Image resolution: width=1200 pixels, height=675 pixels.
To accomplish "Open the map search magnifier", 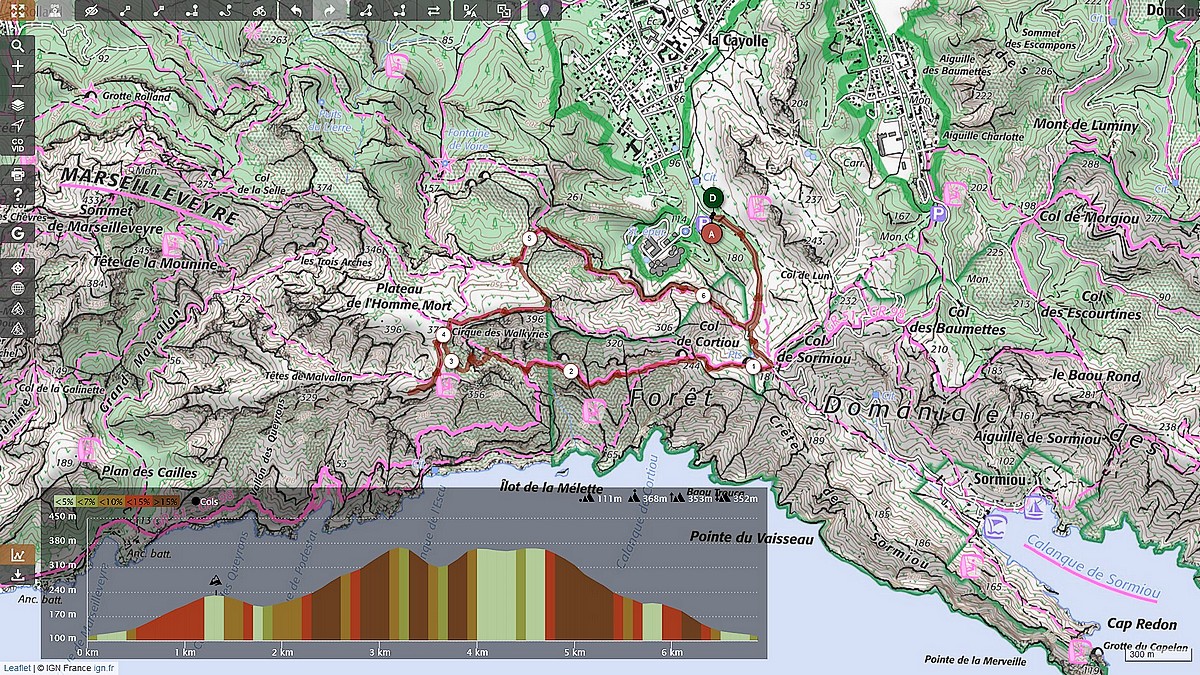I will (18, 45).
